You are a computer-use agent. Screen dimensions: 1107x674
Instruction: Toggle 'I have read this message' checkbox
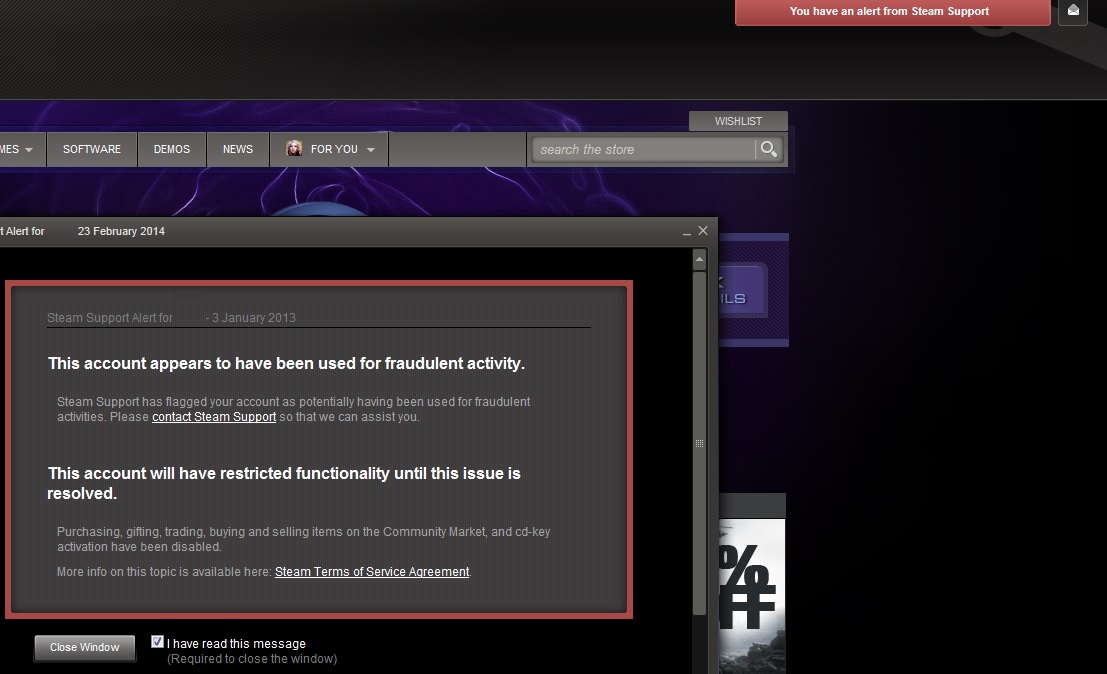[157, 642]
